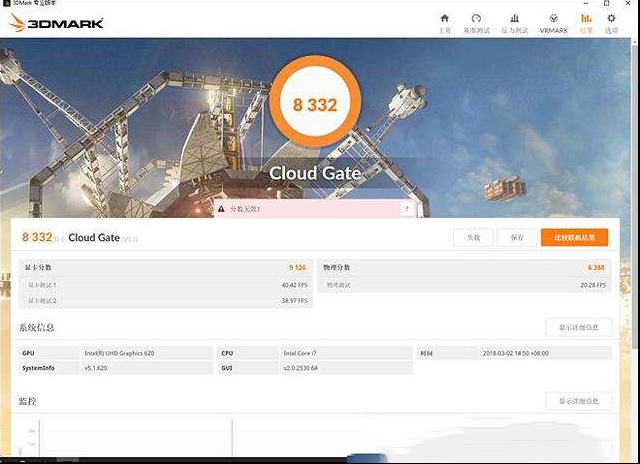Open the Stress Tests bar-chart icon tab
Image resolution: width=640 pixels, height=464 pixels.
point(515,24)
